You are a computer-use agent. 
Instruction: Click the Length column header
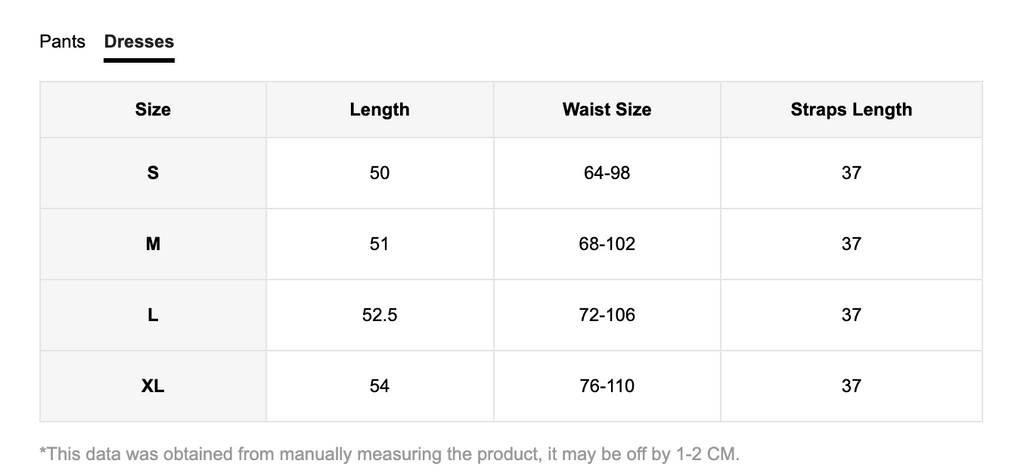tap(379, 110)
